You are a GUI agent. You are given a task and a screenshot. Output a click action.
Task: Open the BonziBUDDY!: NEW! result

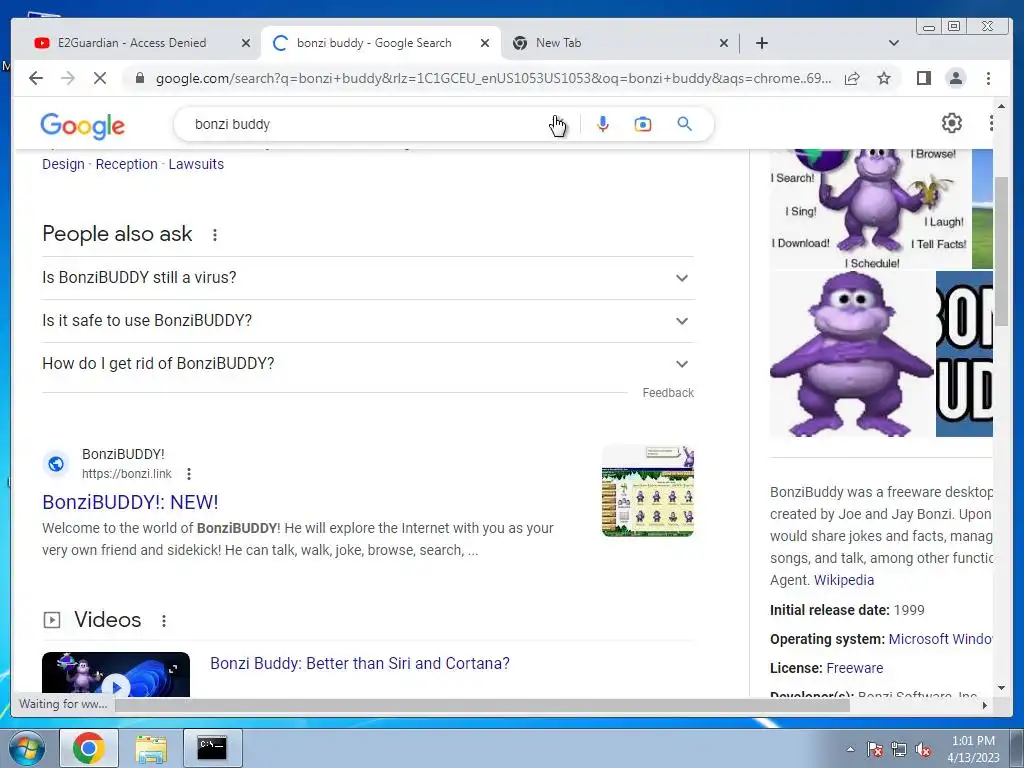(x=130, y=502)
